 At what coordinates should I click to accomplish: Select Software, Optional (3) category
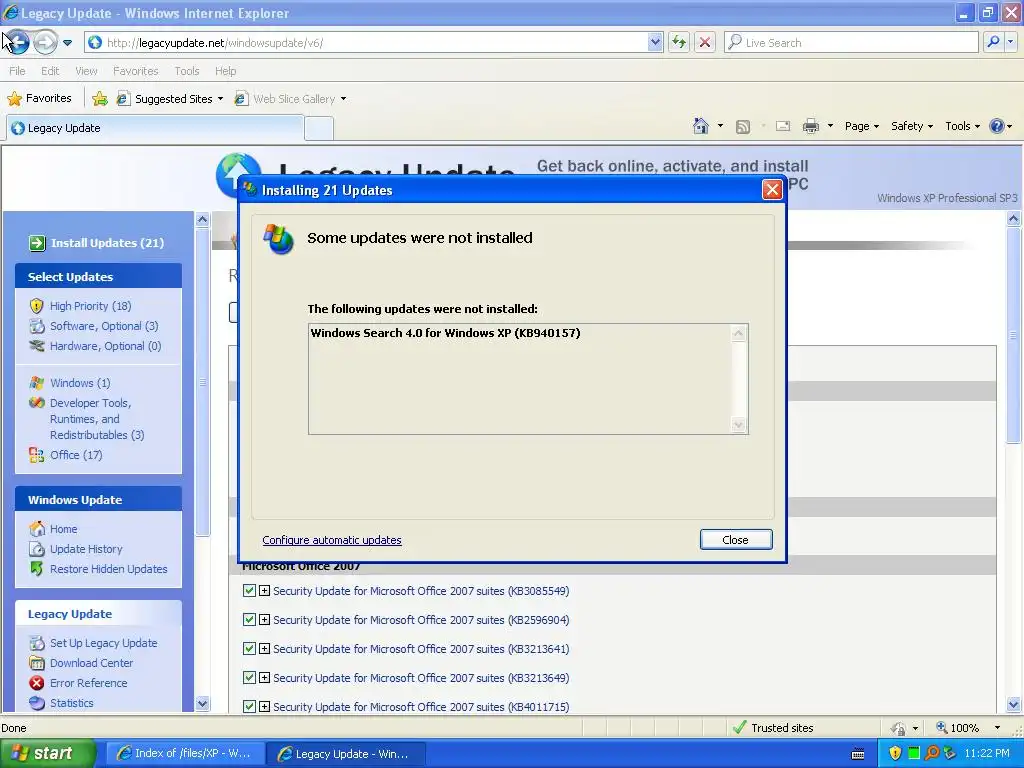104,326
